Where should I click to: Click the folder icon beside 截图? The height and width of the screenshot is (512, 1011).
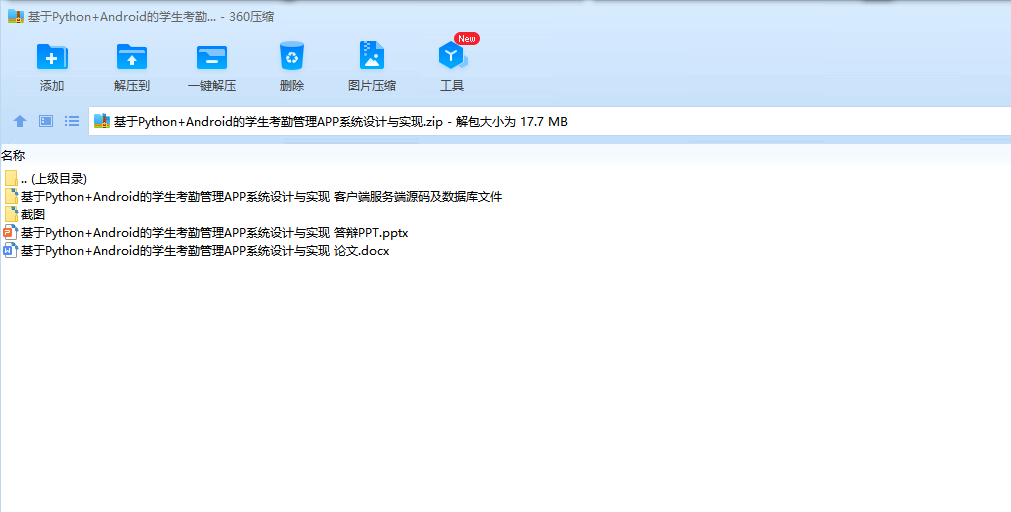click(x=11, y=214)
